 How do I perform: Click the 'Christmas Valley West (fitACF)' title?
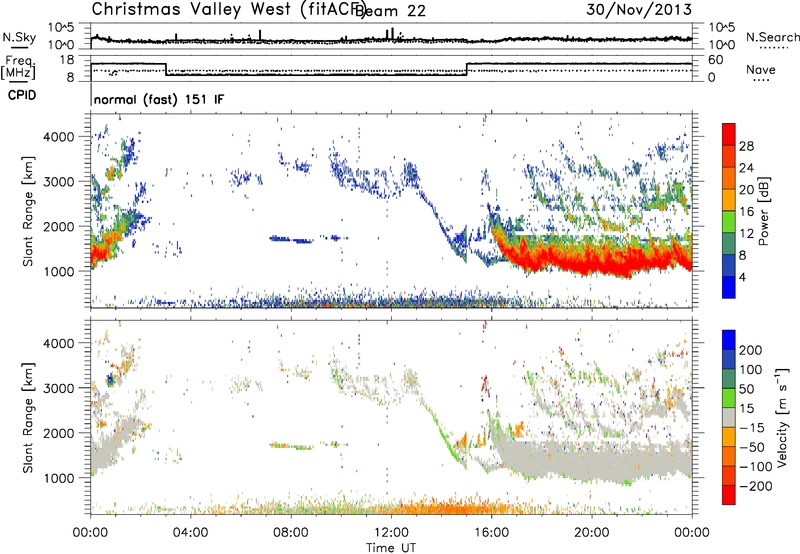pyautogui.click(x=229, y=9)
